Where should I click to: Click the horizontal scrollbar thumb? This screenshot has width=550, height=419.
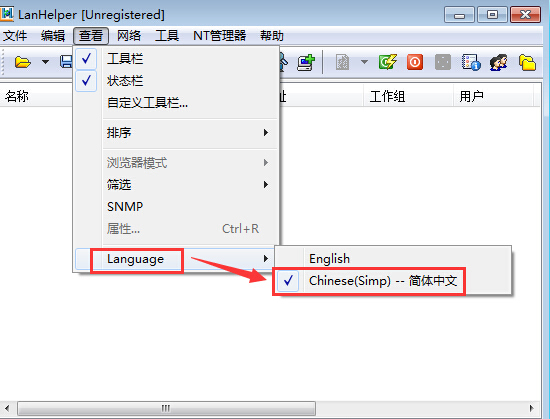pyautogui.click(x=166, y=408)
